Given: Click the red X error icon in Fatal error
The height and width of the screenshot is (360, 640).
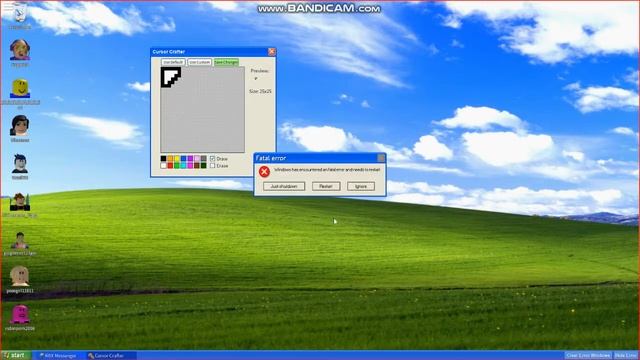Looking at the screenshot, I should pyautogui.click(x=264, y=171).
